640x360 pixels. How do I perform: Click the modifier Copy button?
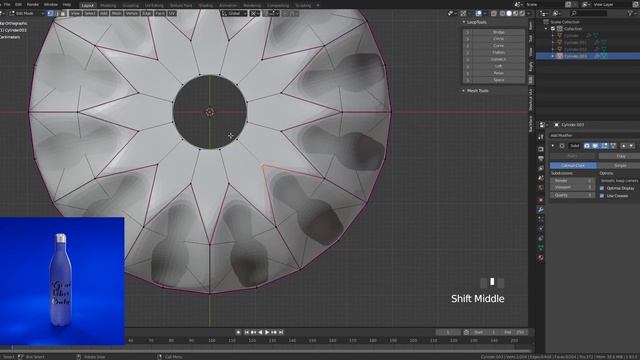click(x=621, y=156)
